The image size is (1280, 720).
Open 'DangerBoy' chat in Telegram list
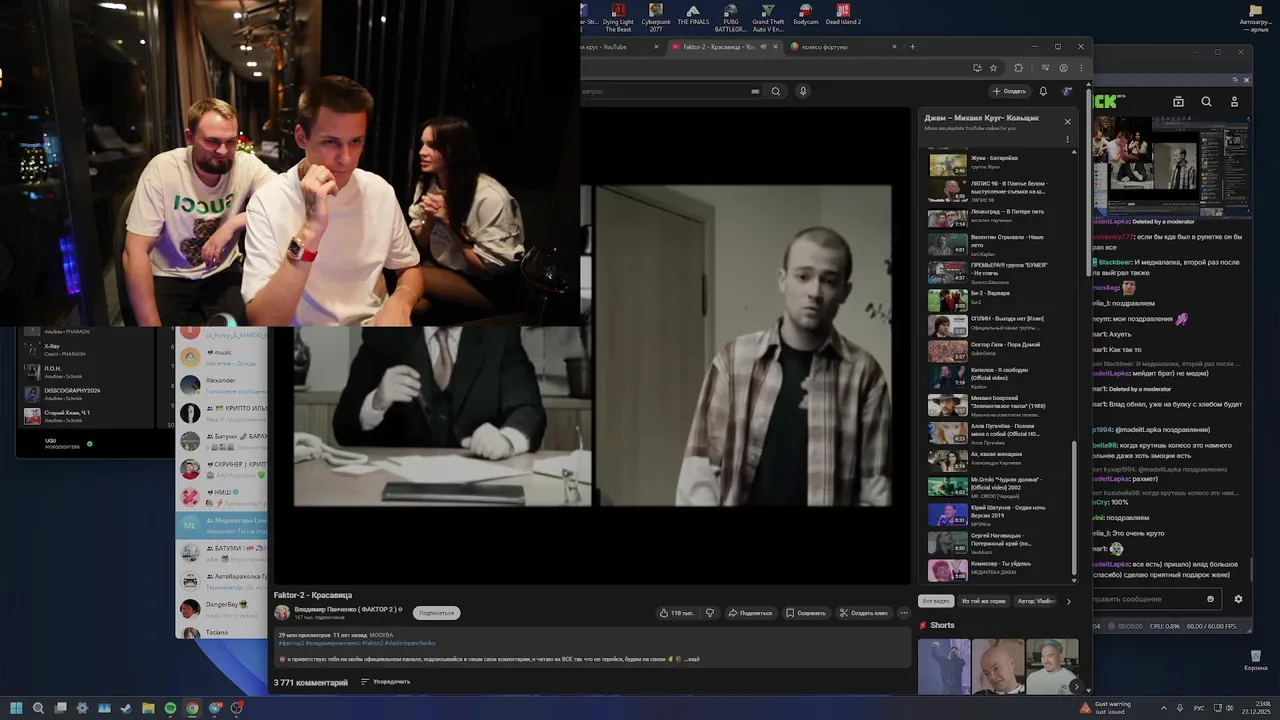coord(222,608)
